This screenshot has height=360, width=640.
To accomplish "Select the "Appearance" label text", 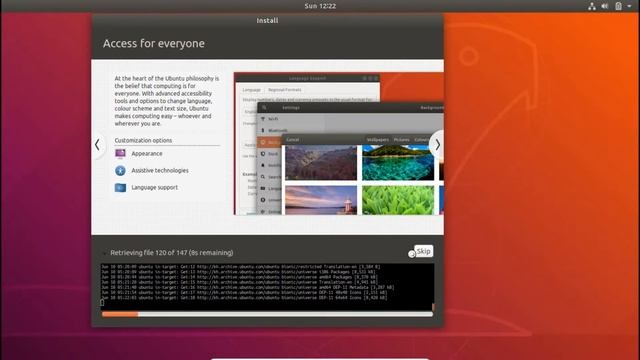I will pos(147,153).
